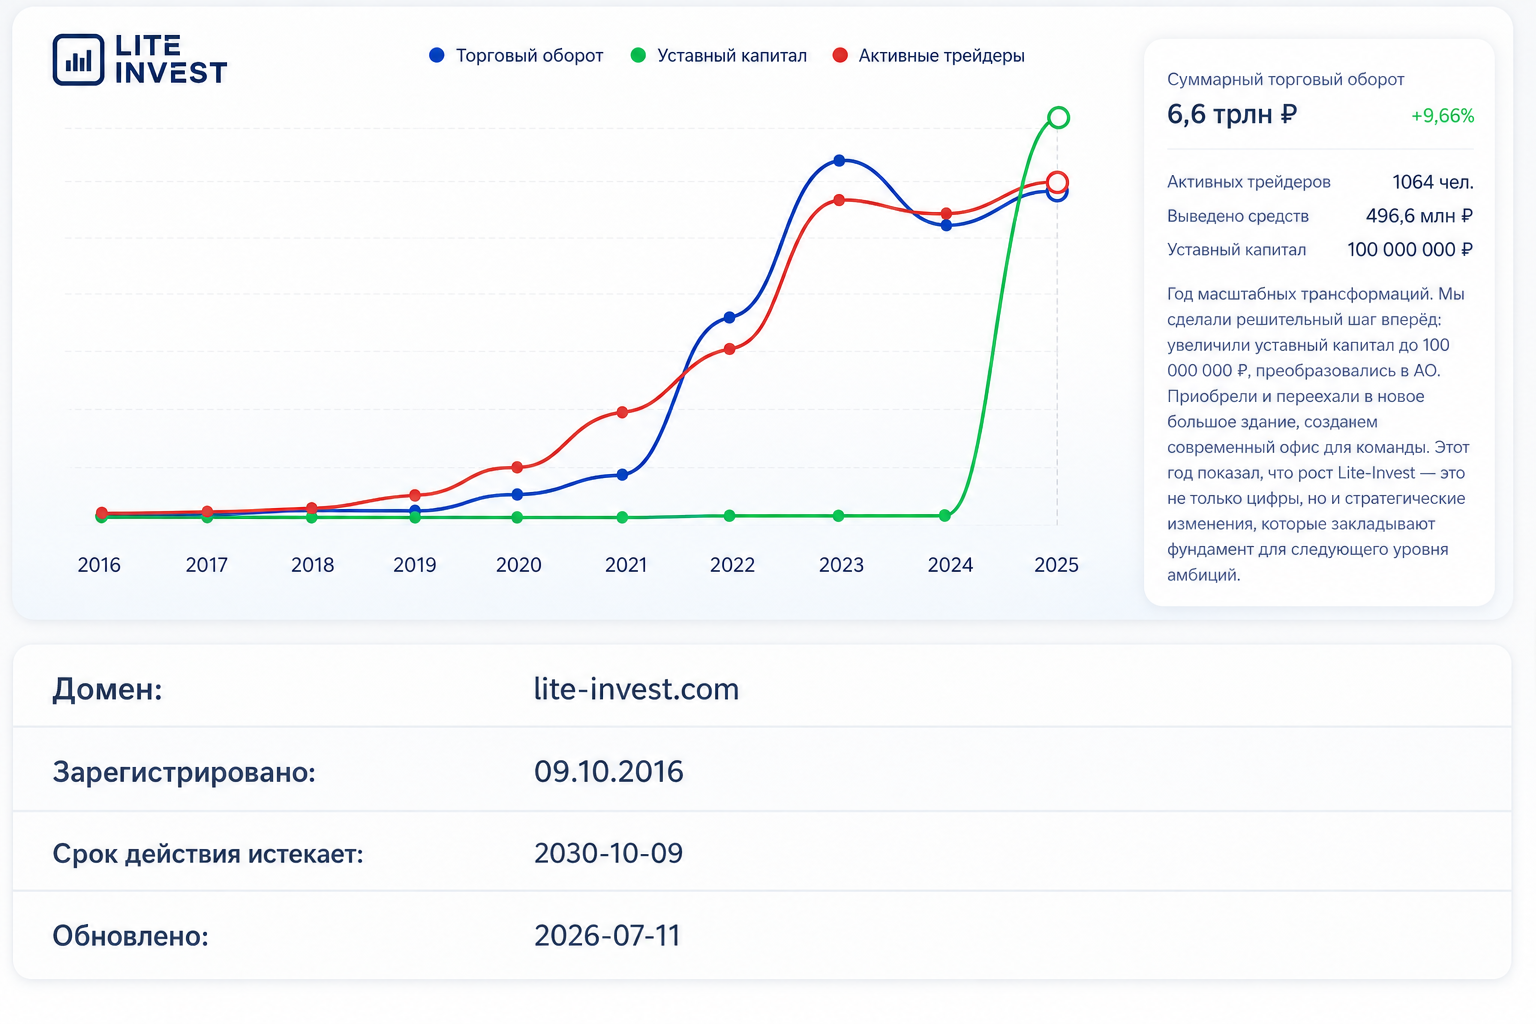Click the 6,6 трлн ₽ total value
Screen dimensions: 1536x1024
pos(1232,114)
